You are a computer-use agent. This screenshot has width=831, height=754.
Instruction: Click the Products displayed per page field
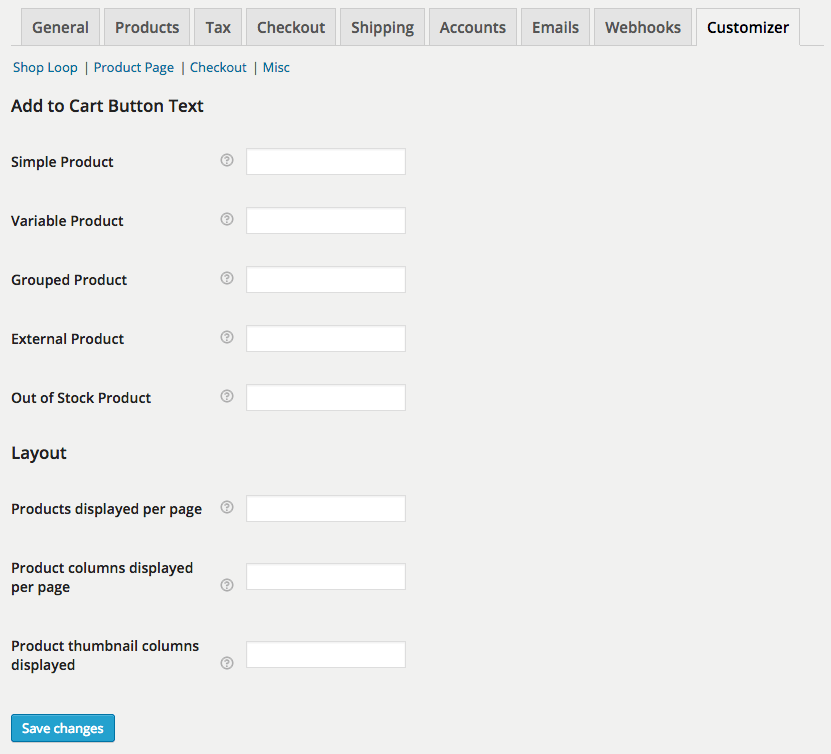(326, 509)
